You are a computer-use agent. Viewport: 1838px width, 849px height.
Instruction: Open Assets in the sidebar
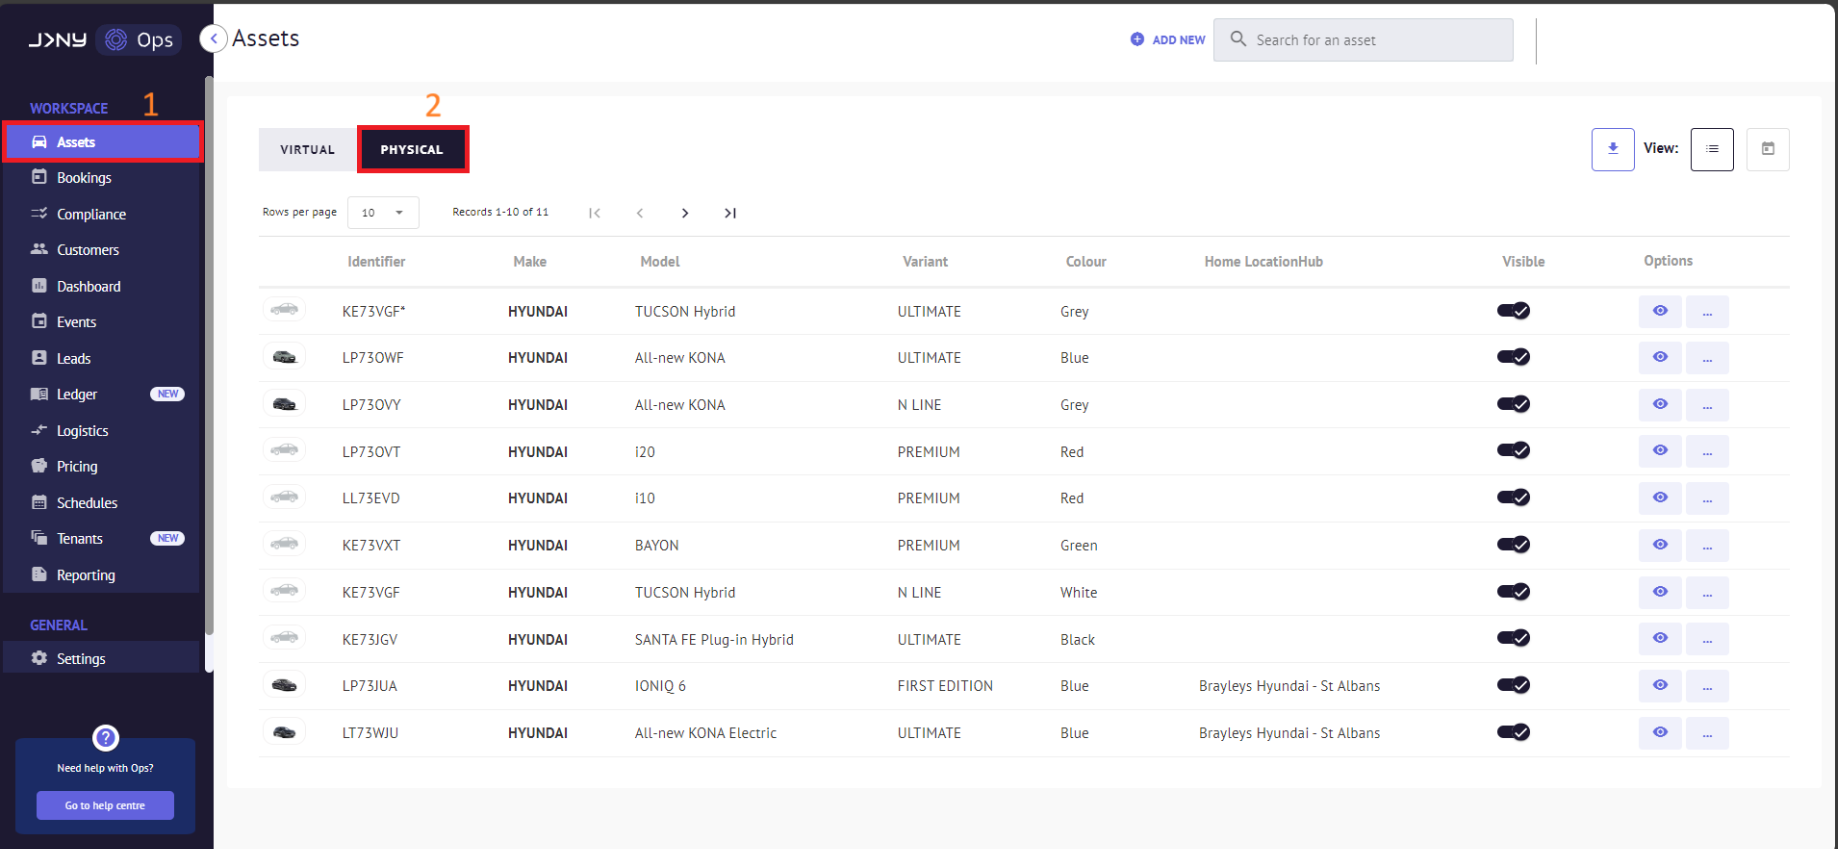coord(103,142)
